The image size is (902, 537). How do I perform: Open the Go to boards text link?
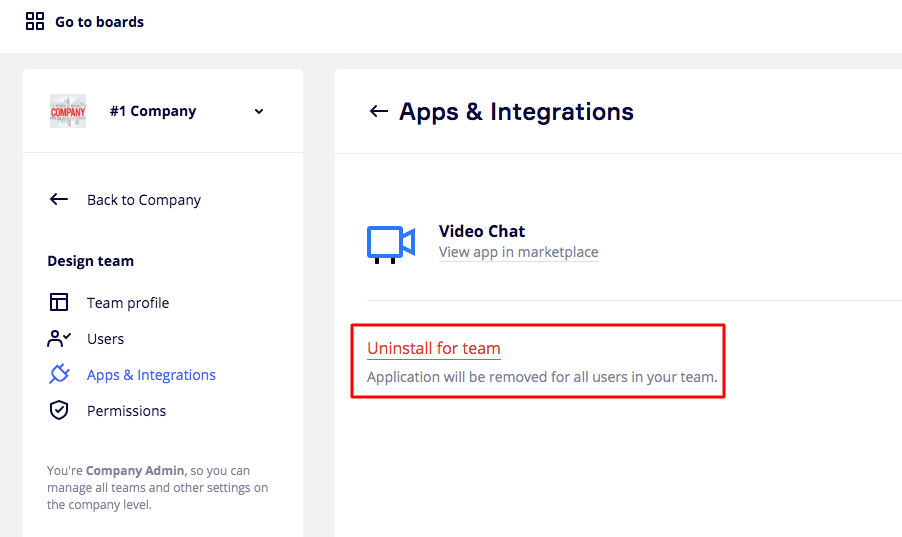pos(99,22)
